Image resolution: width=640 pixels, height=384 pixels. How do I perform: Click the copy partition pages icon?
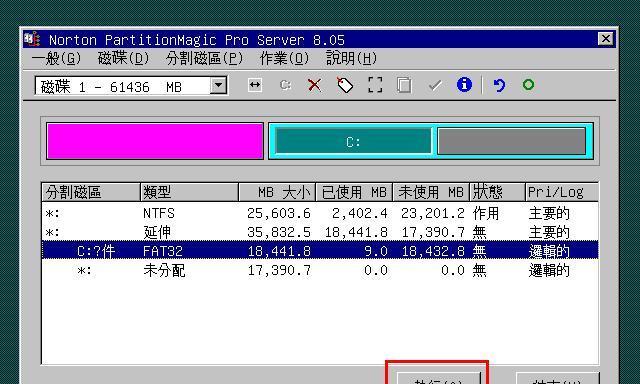(404, 85)
